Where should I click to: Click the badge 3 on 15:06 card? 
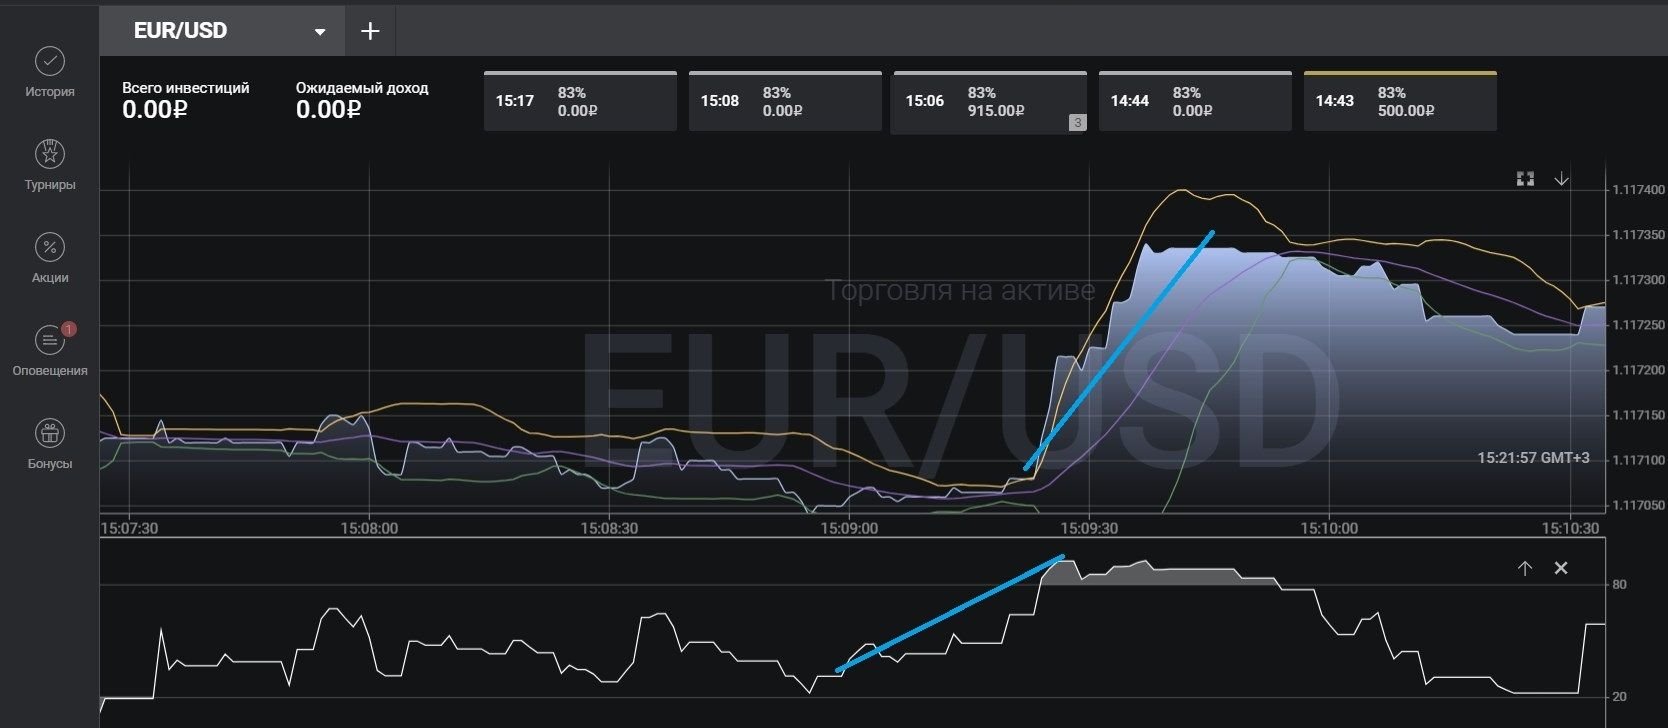[x=1077, y=123]
